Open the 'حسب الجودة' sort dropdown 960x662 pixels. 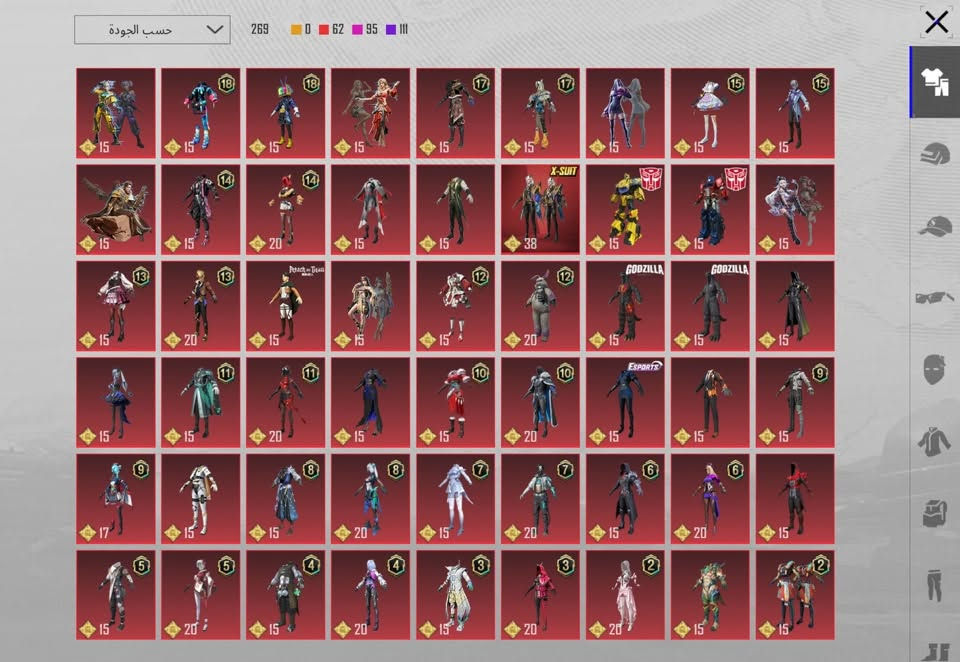[x=152, y=29]
